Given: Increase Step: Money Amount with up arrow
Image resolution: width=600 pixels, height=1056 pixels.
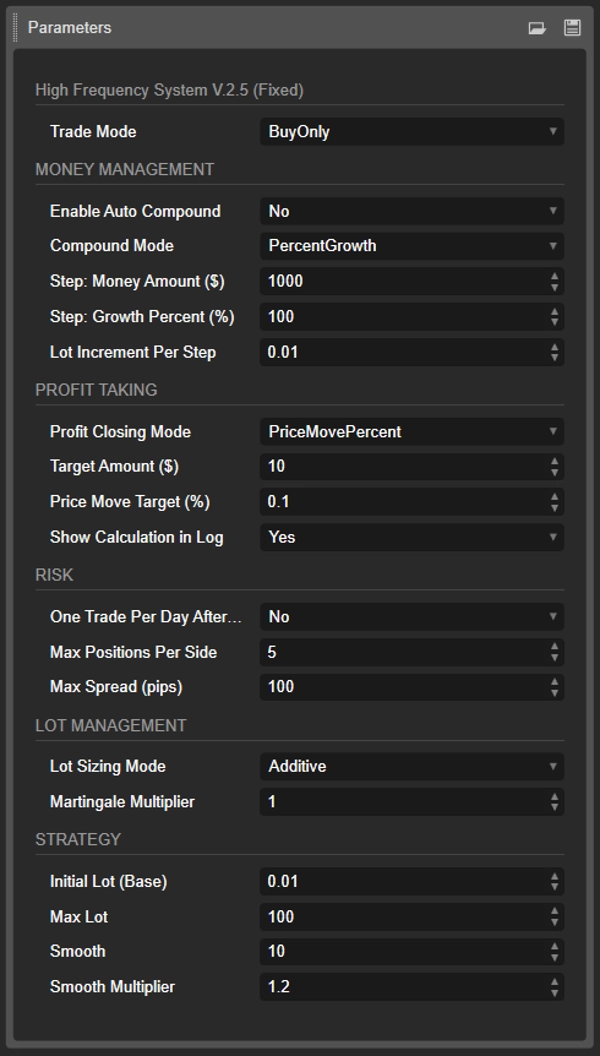Looking at the screenshot, I should pos(556,277).
